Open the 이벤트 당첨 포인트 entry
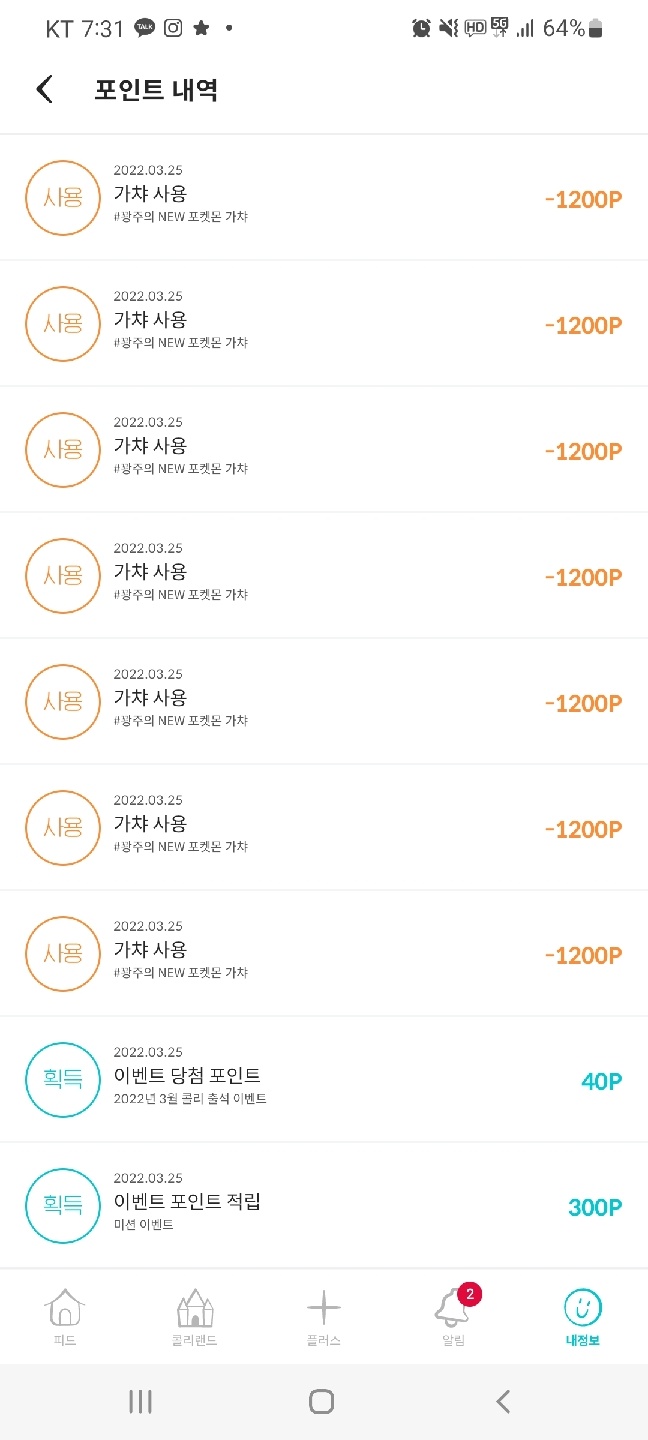The width and height of the screenshot is (648, 1440). tap(324, 1080)
